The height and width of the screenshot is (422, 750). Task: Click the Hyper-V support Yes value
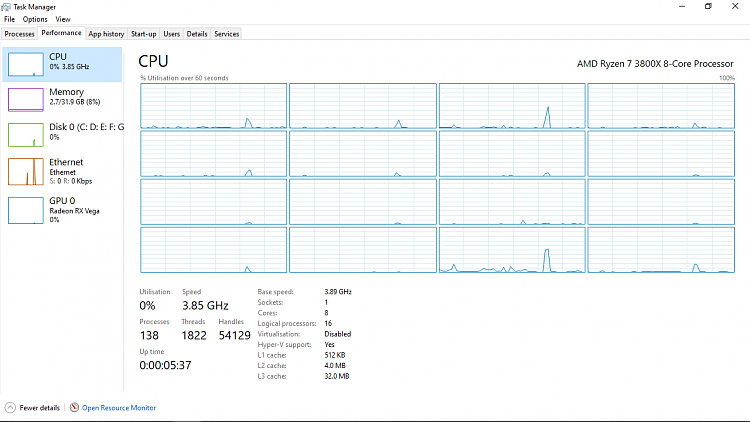click(330, 344)
